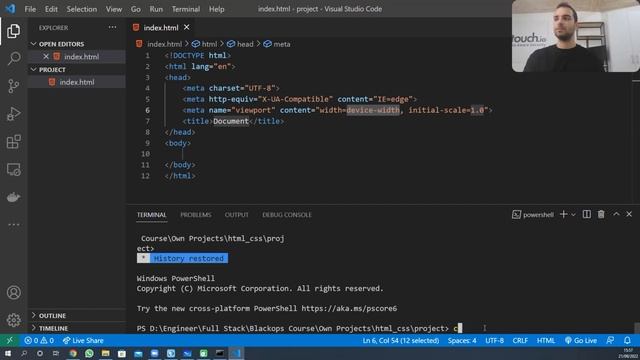The width and height of the screenshot is (640, 360).
Task: Open the Extensions view
Action: tap(13, 142)
